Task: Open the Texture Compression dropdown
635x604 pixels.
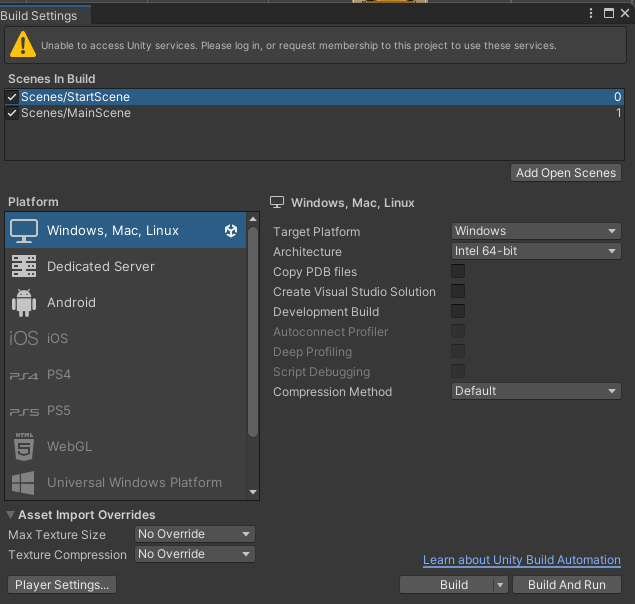Action: (x=195, y=554)
